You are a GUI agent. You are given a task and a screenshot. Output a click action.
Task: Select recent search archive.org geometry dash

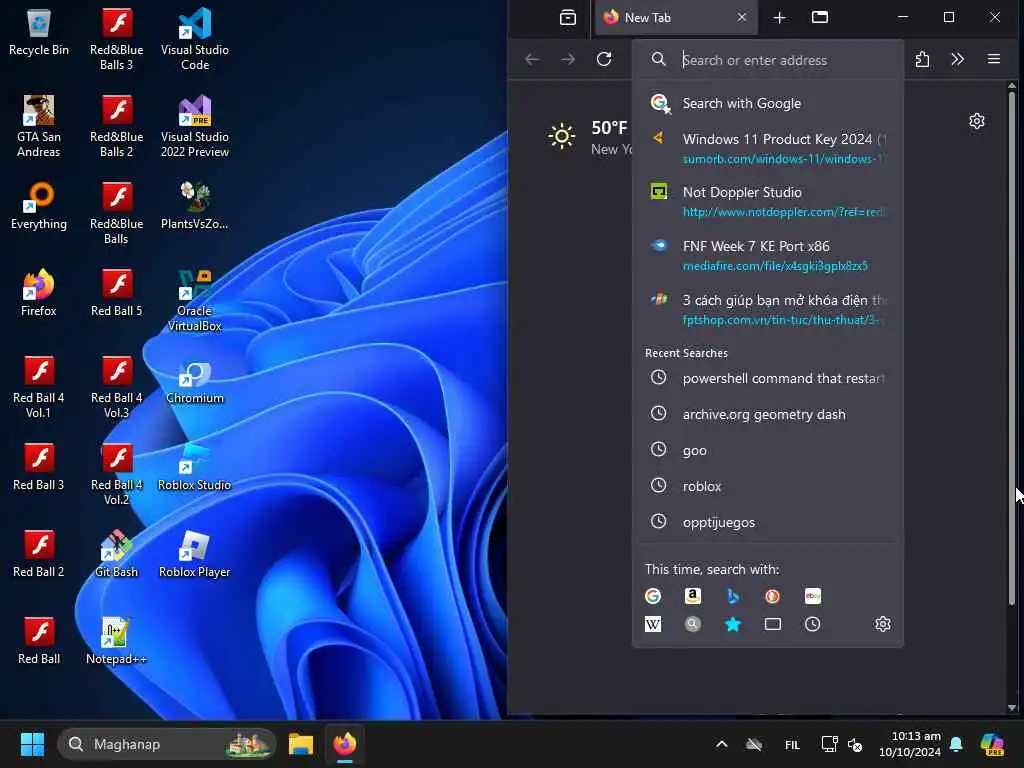click(x=767, y=414)
